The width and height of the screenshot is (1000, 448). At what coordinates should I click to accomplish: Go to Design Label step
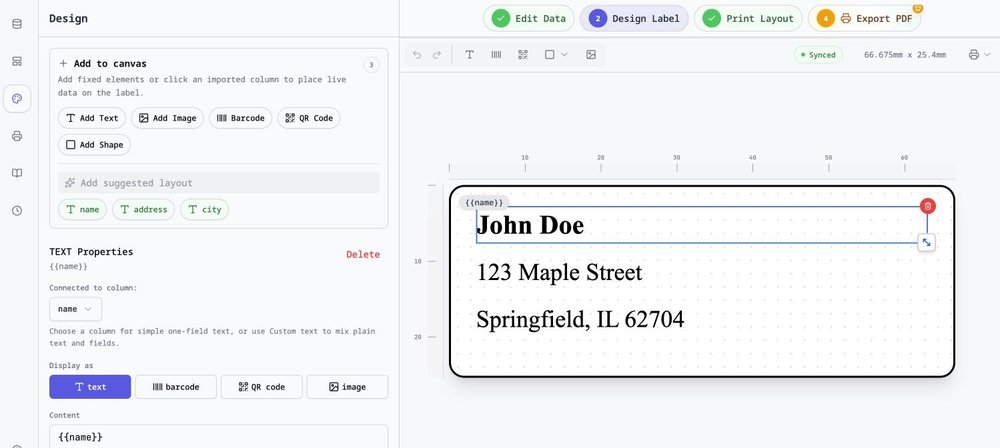coord(634,19)
